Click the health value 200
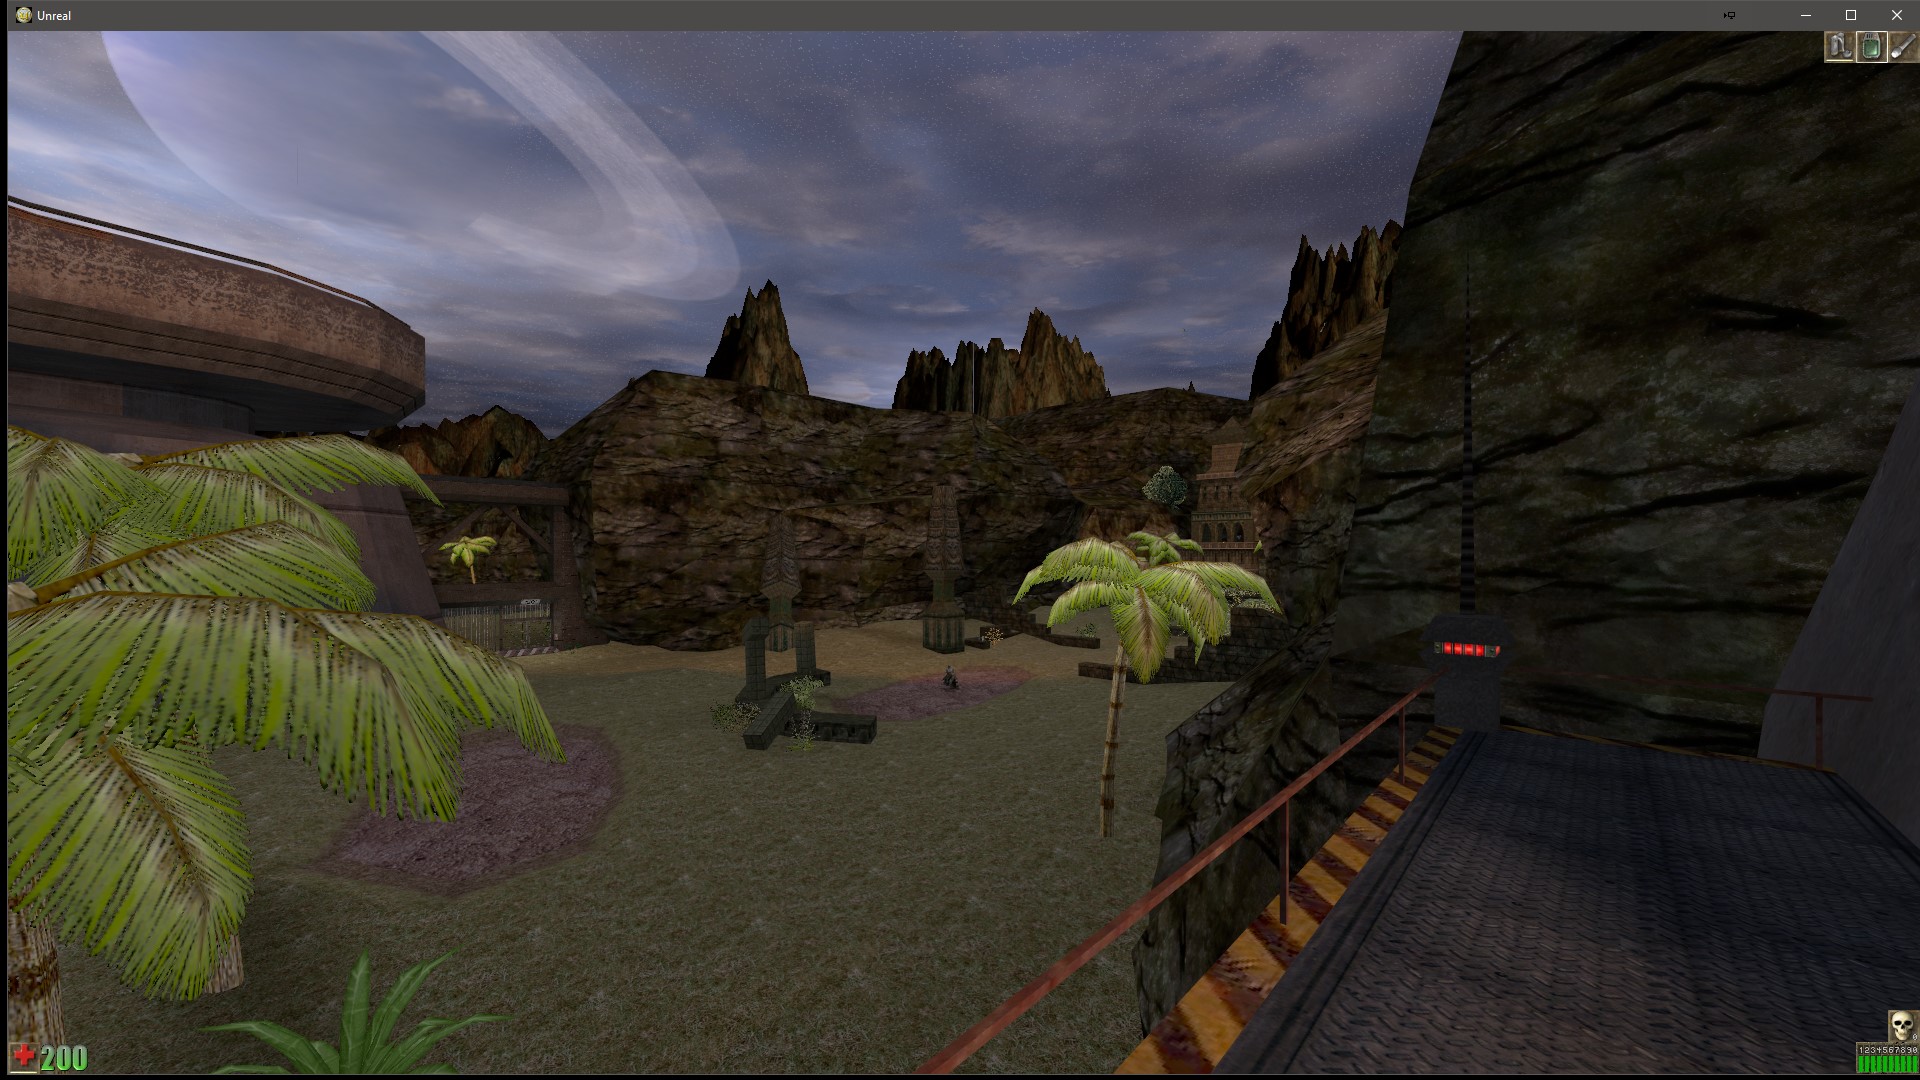This screenshot has height=1080, width=1920. pos(64,1058)
